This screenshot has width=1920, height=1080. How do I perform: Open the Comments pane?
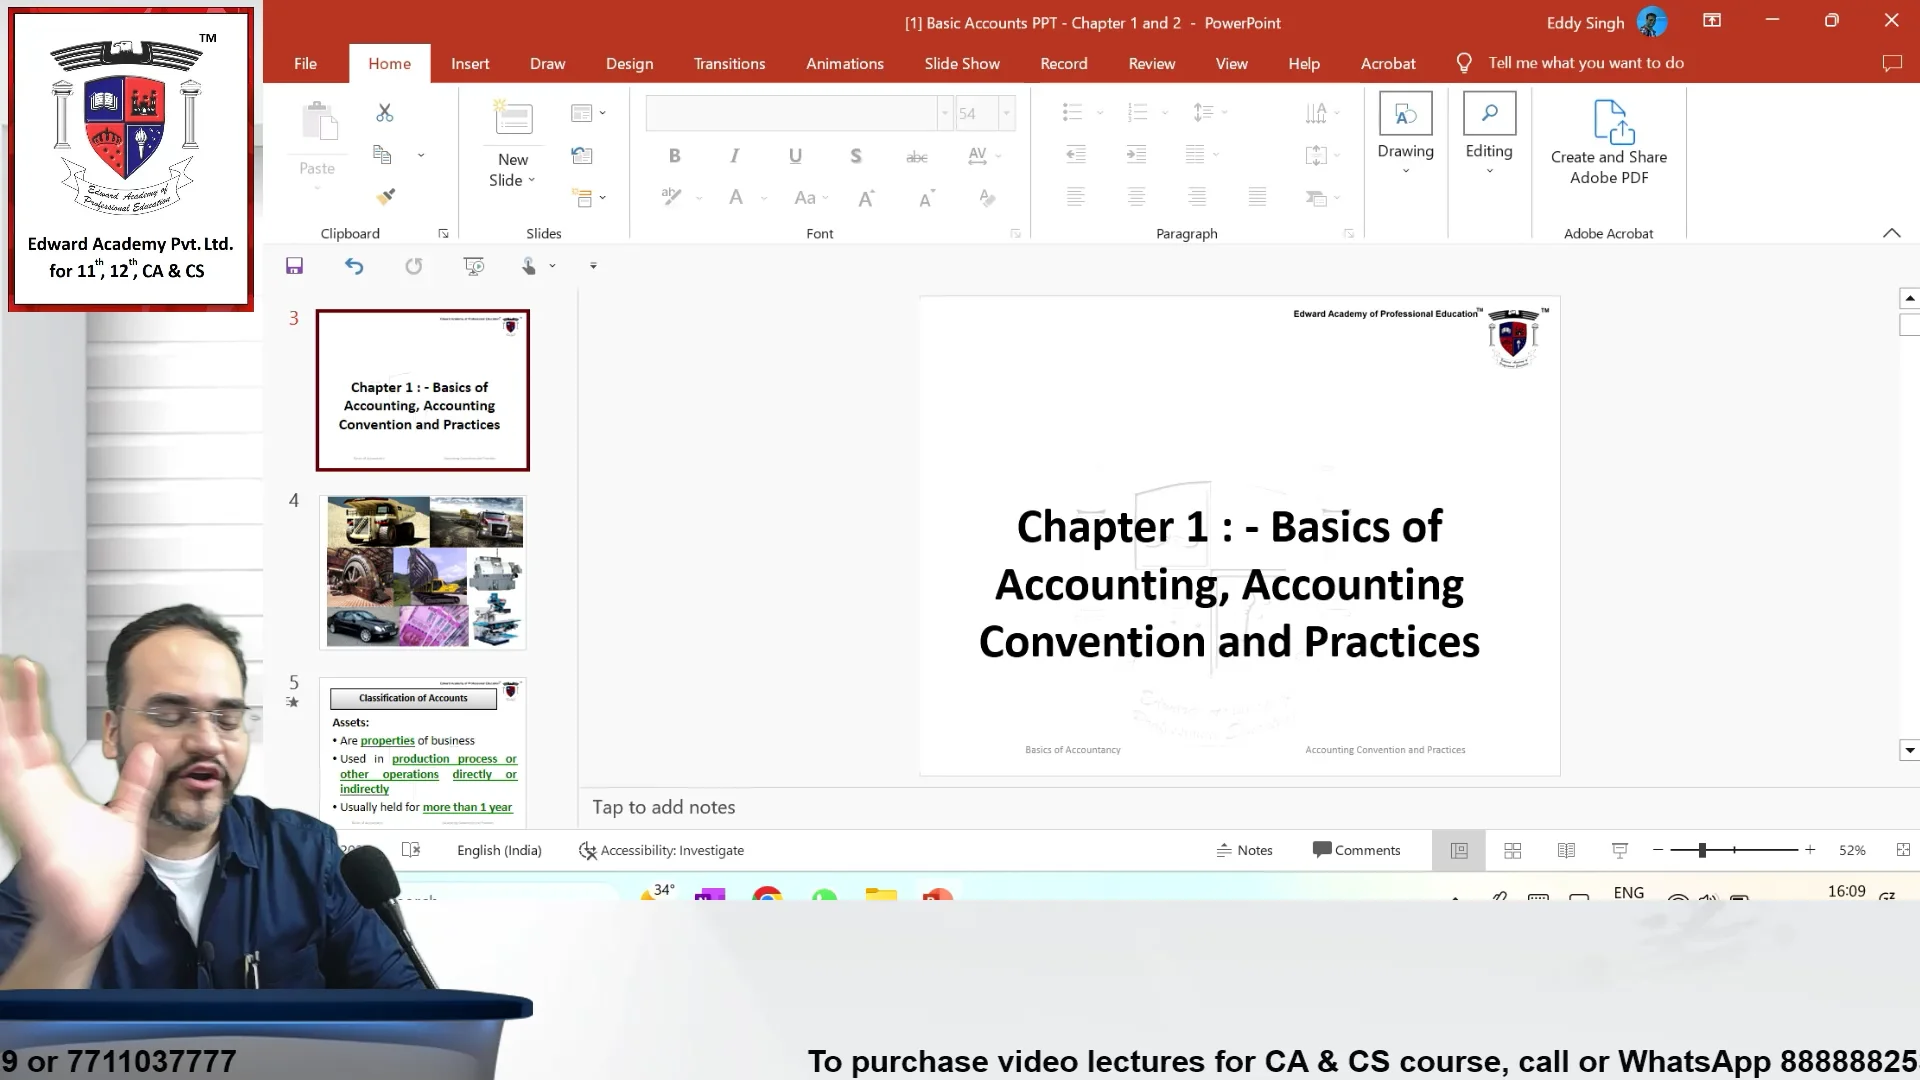pyautogui.click(x=1356, y=850)
